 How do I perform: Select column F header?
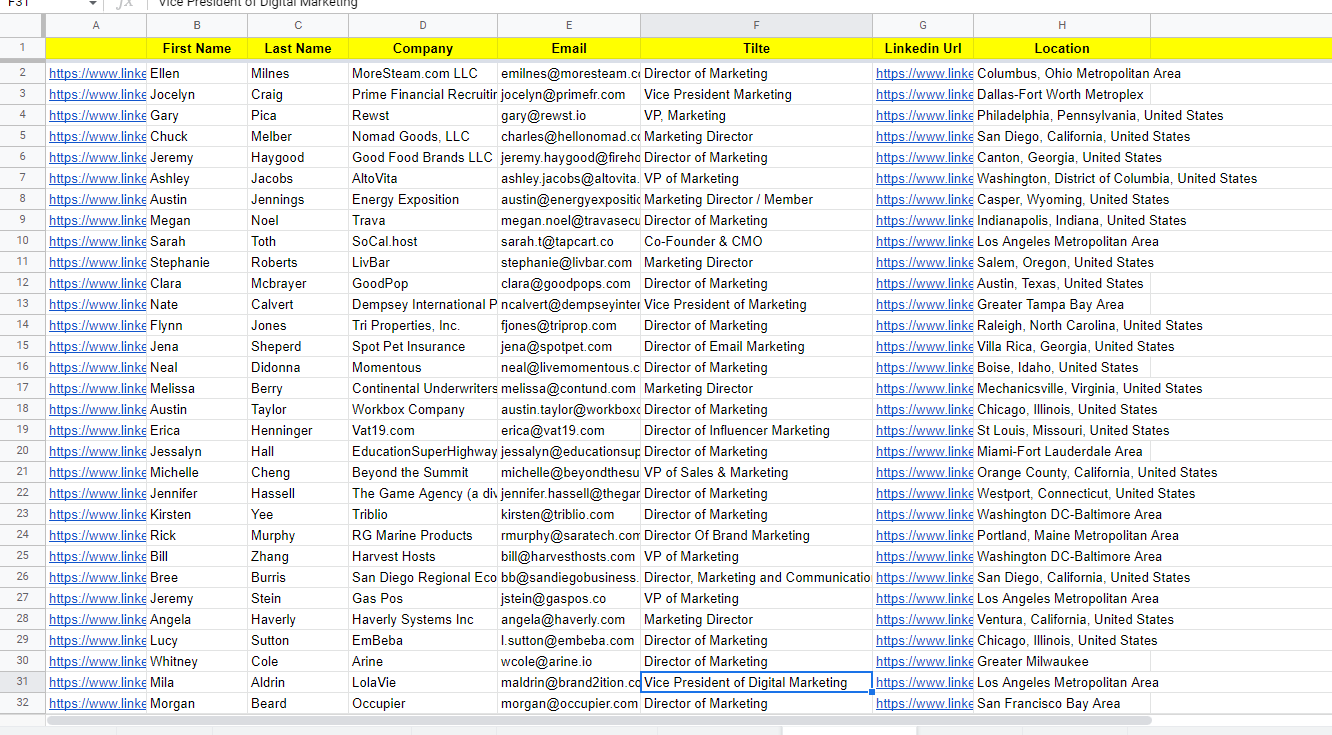(x=756, y=25)
